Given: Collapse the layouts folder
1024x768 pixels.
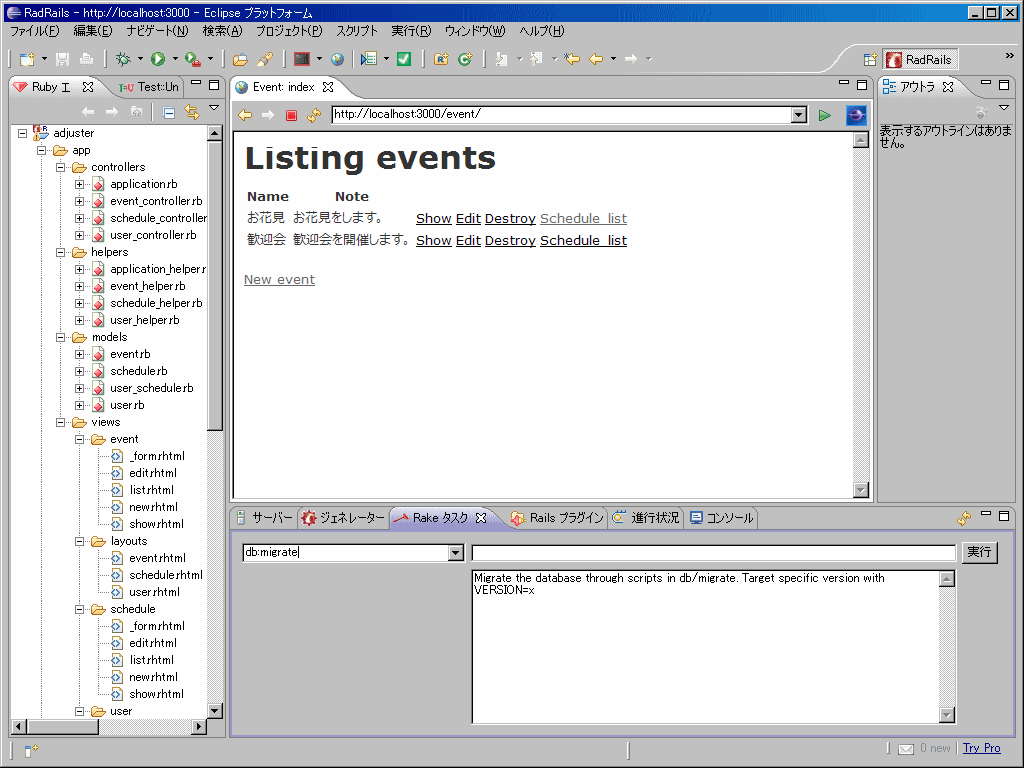Looking at the screenshot, I should pyautogui.click(x=80, y=541).
